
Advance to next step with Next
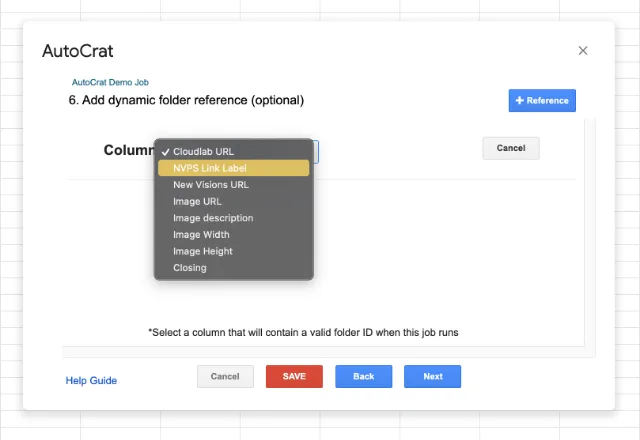click(x=432, y=376)
